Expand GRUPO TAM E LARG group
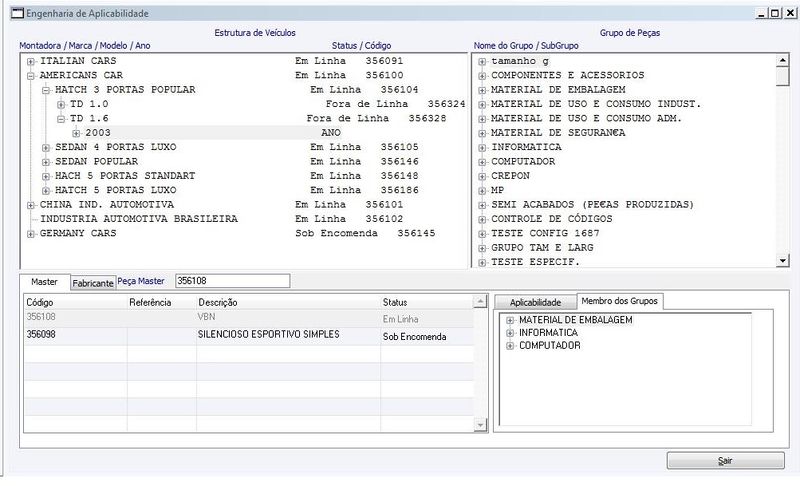The height and width of the screenshot is (486, 800). point(482,248)
